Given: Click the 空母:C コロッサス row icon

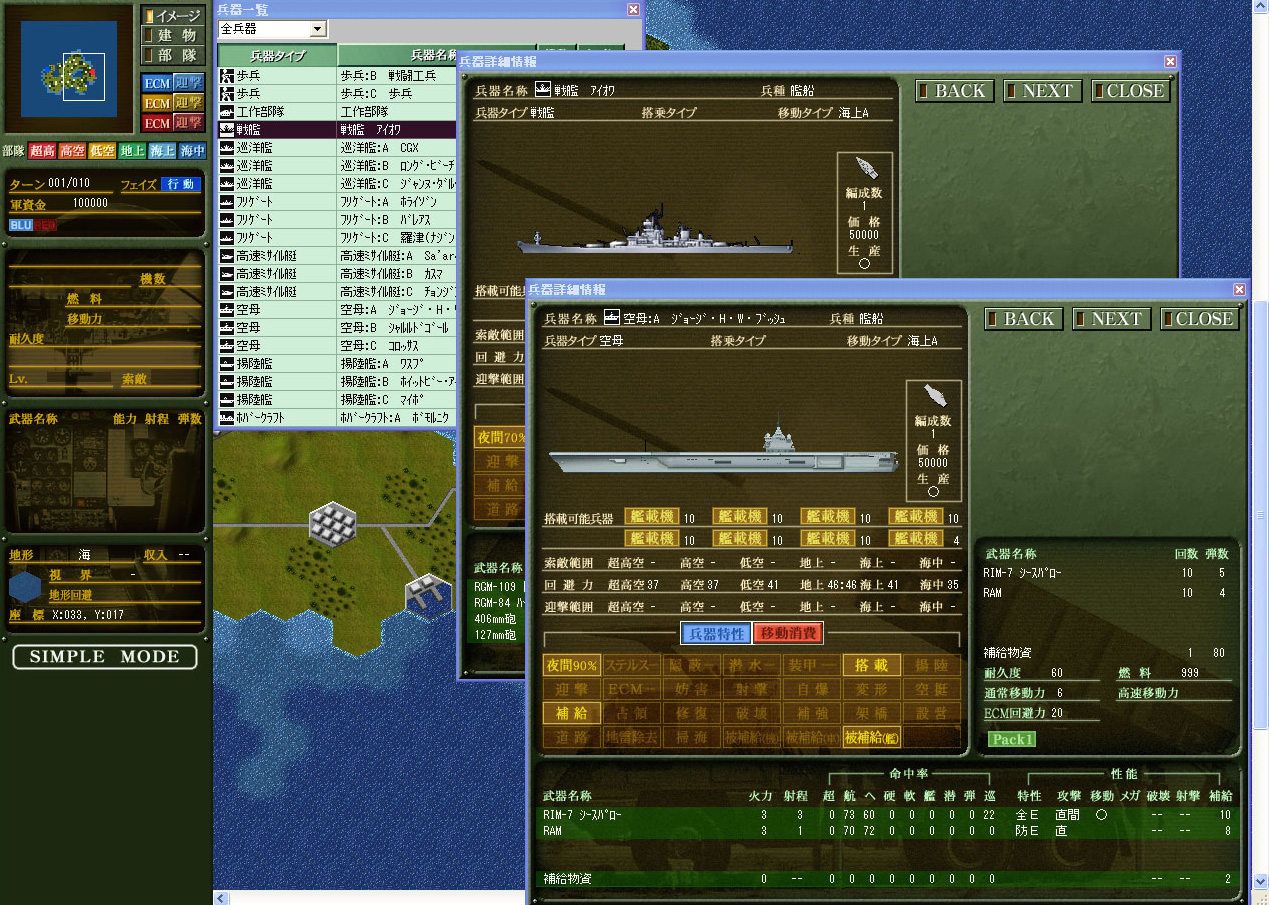Looking at the screenshot, I should pyautogui.click(x=227, y=345).
